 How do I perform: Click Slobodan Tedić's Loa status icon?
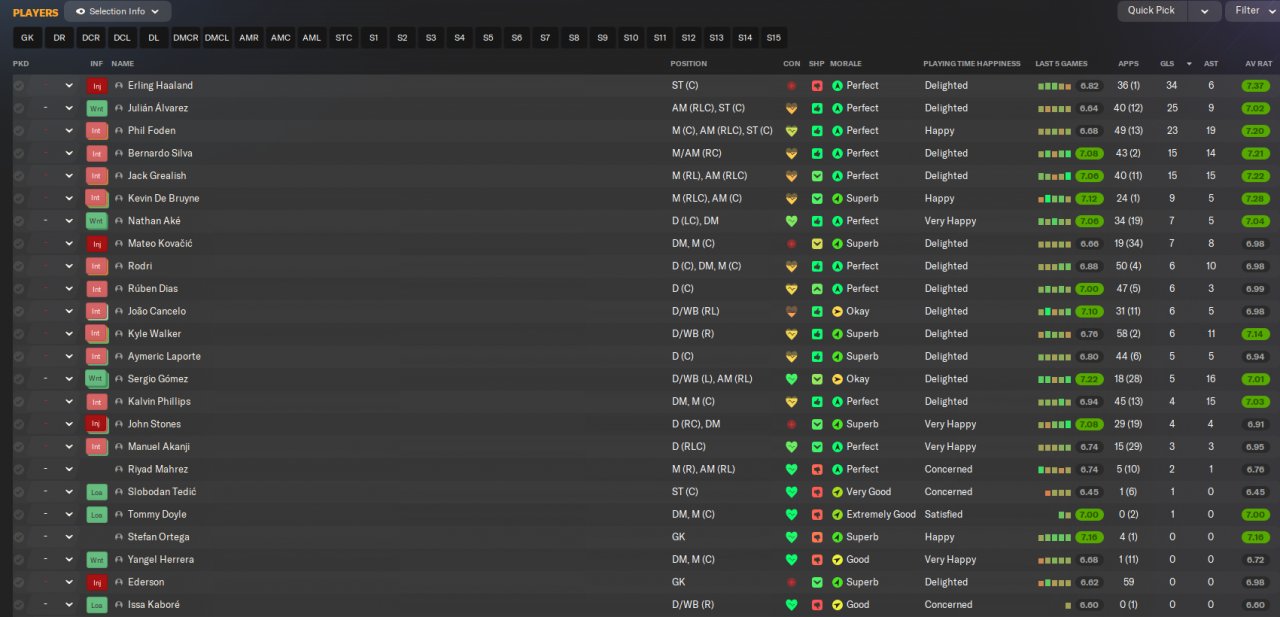pyautogui.click(x=97, y=492)
